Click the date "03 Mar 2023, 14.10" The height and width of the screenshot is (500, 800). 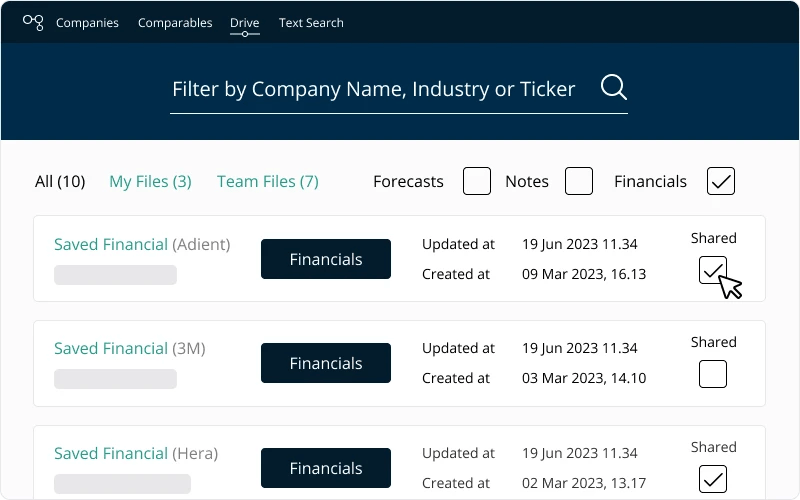pos(584,379)
